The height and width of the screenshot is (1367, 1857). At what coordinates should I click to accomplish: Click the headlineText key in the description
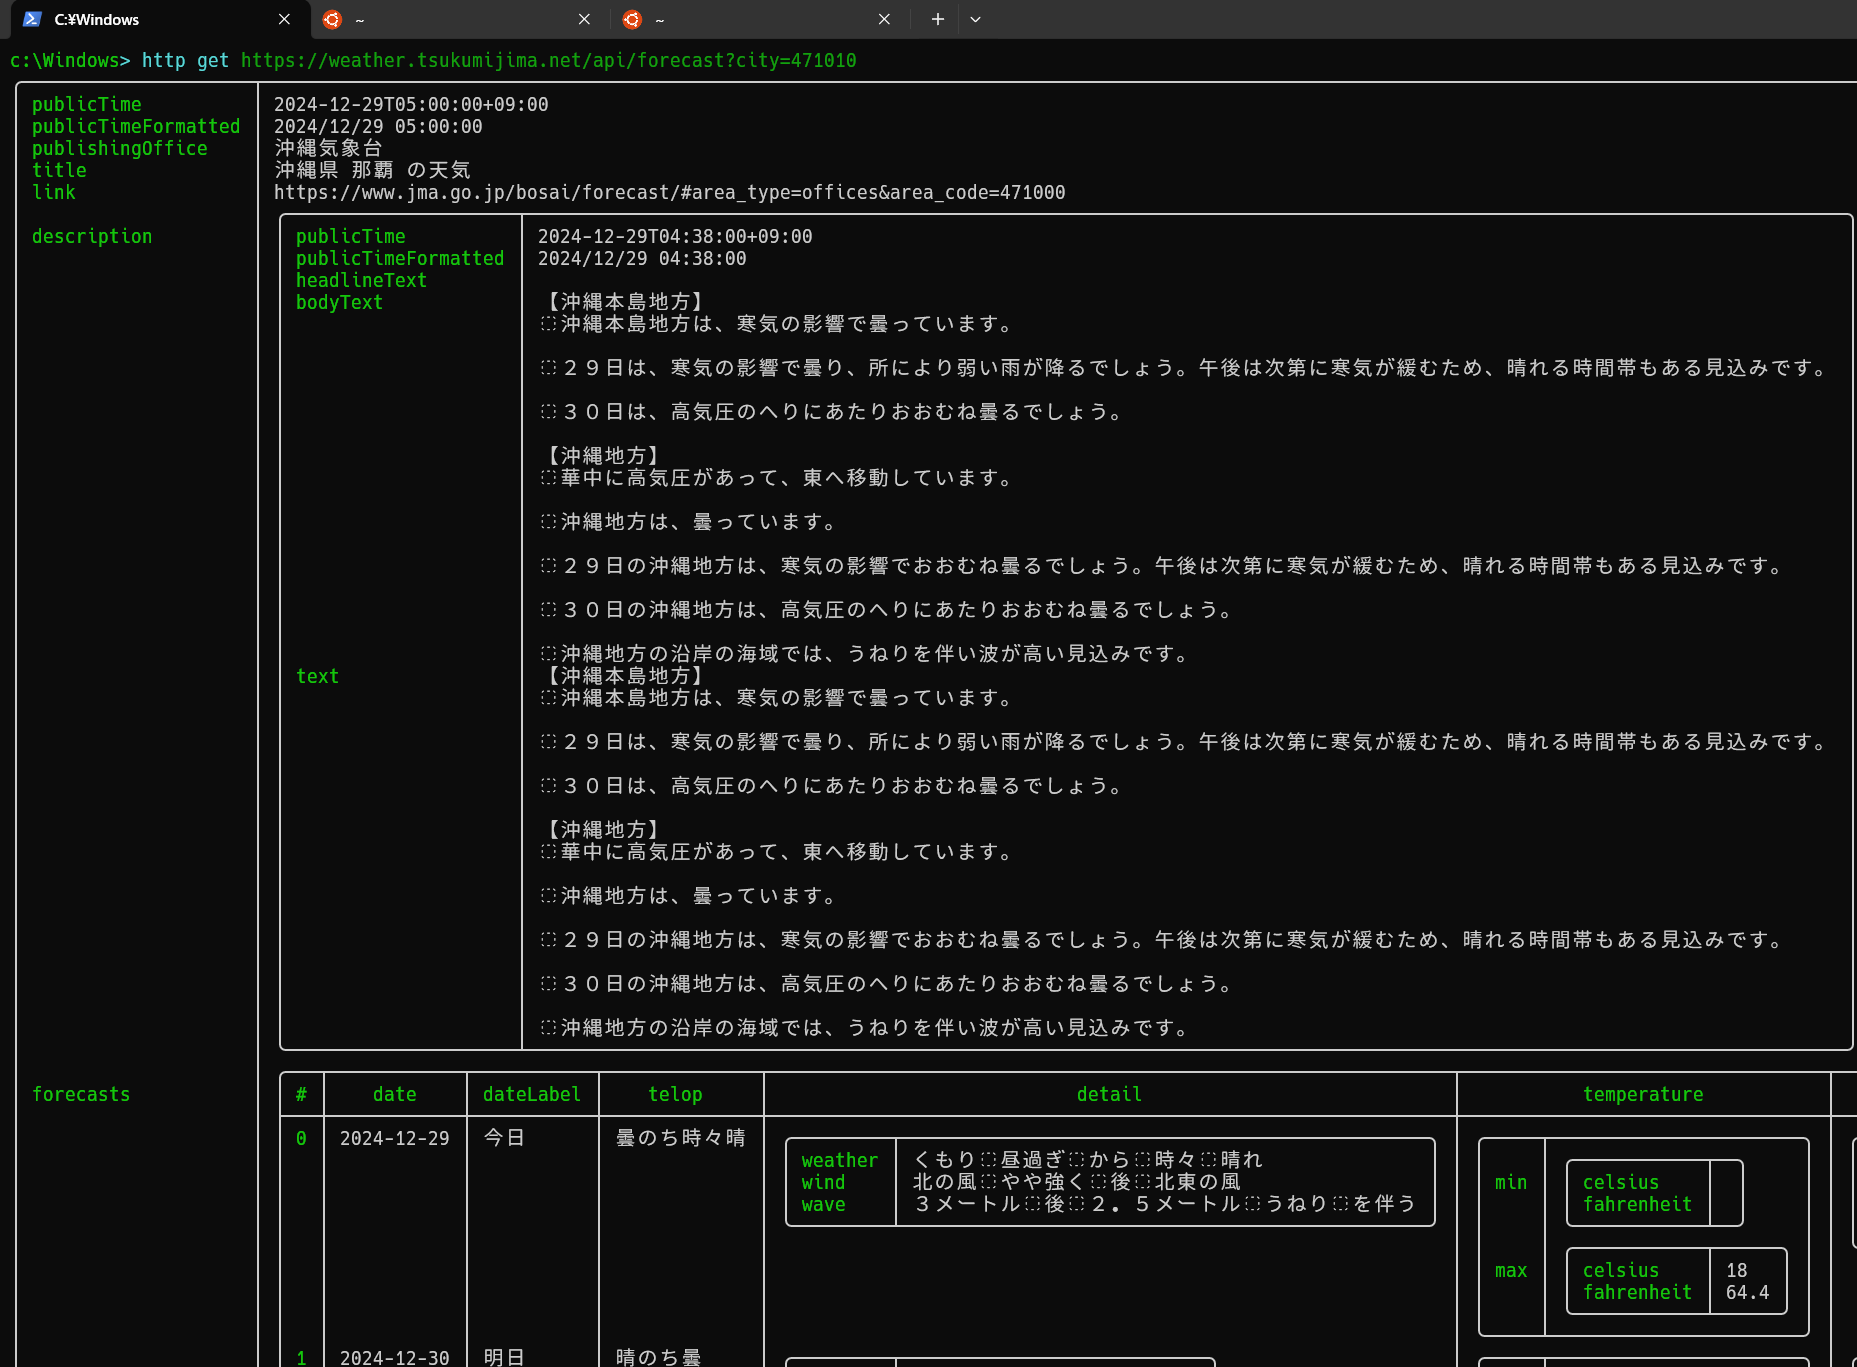tap(361, 280)
